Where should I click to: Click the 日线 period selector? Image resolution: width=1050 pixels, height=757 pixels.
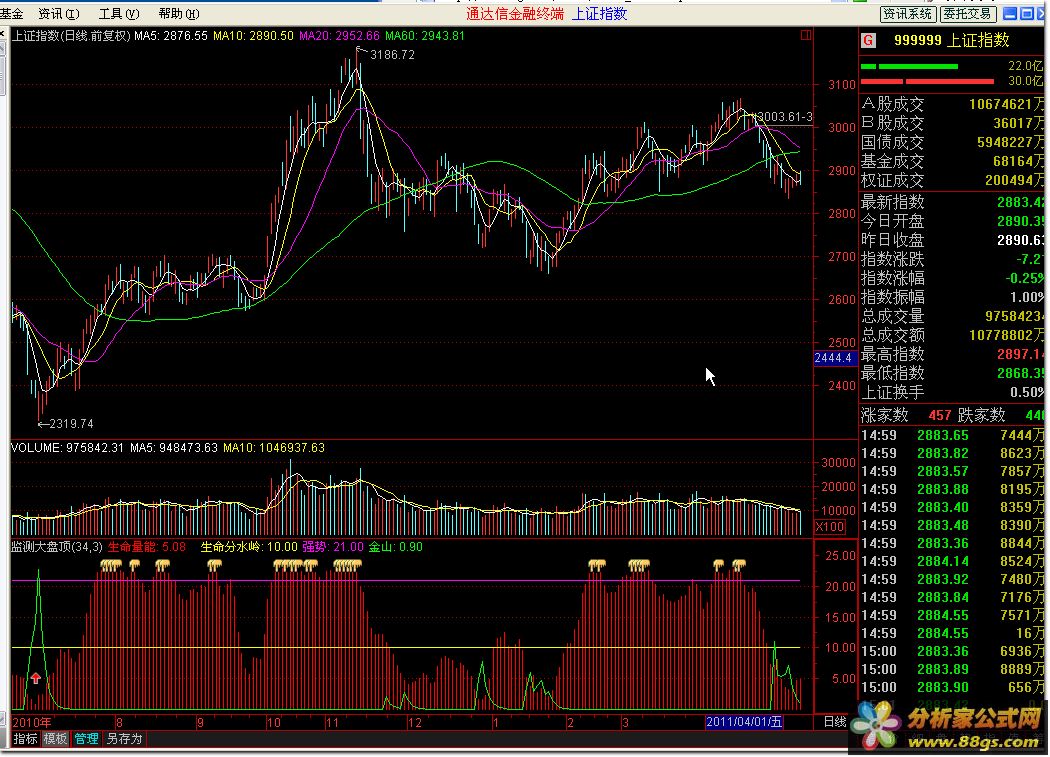[835, 721]
